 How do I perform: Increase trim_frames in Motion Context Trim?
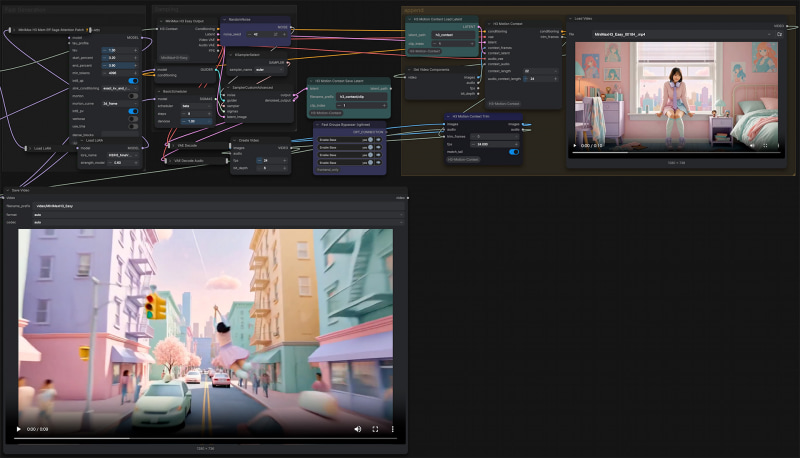pos(516,137)
